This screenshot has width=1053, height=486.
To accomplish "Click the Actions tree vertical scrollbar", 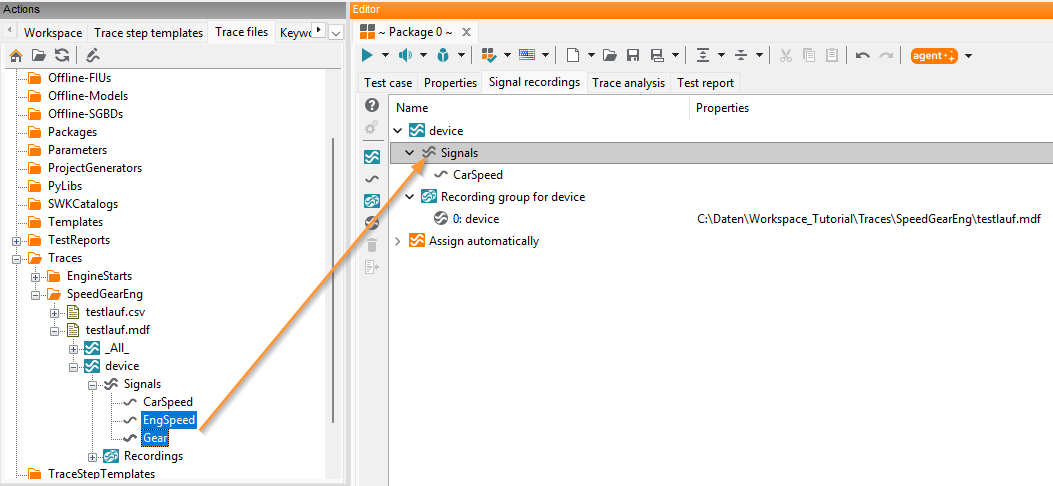I will 334,280.
